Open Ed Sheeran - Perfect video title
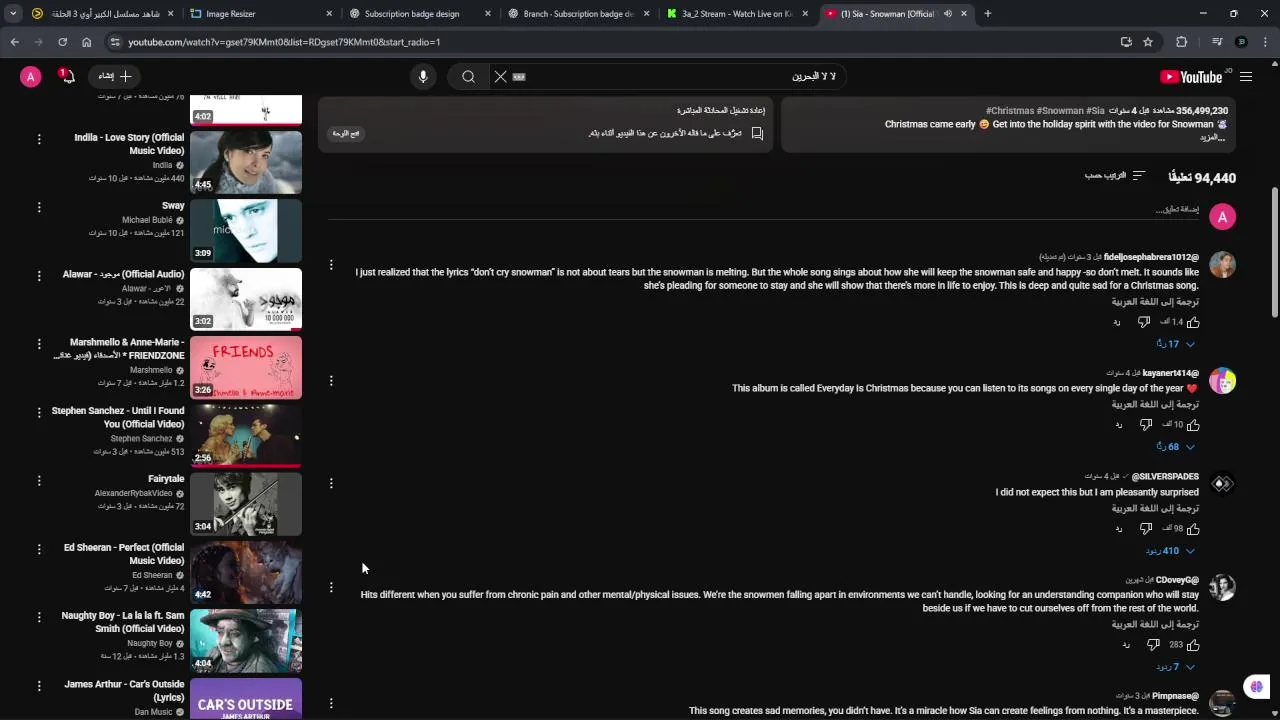Image resolution: width=1280 pixels, height=720 pixels. [124, 554]
